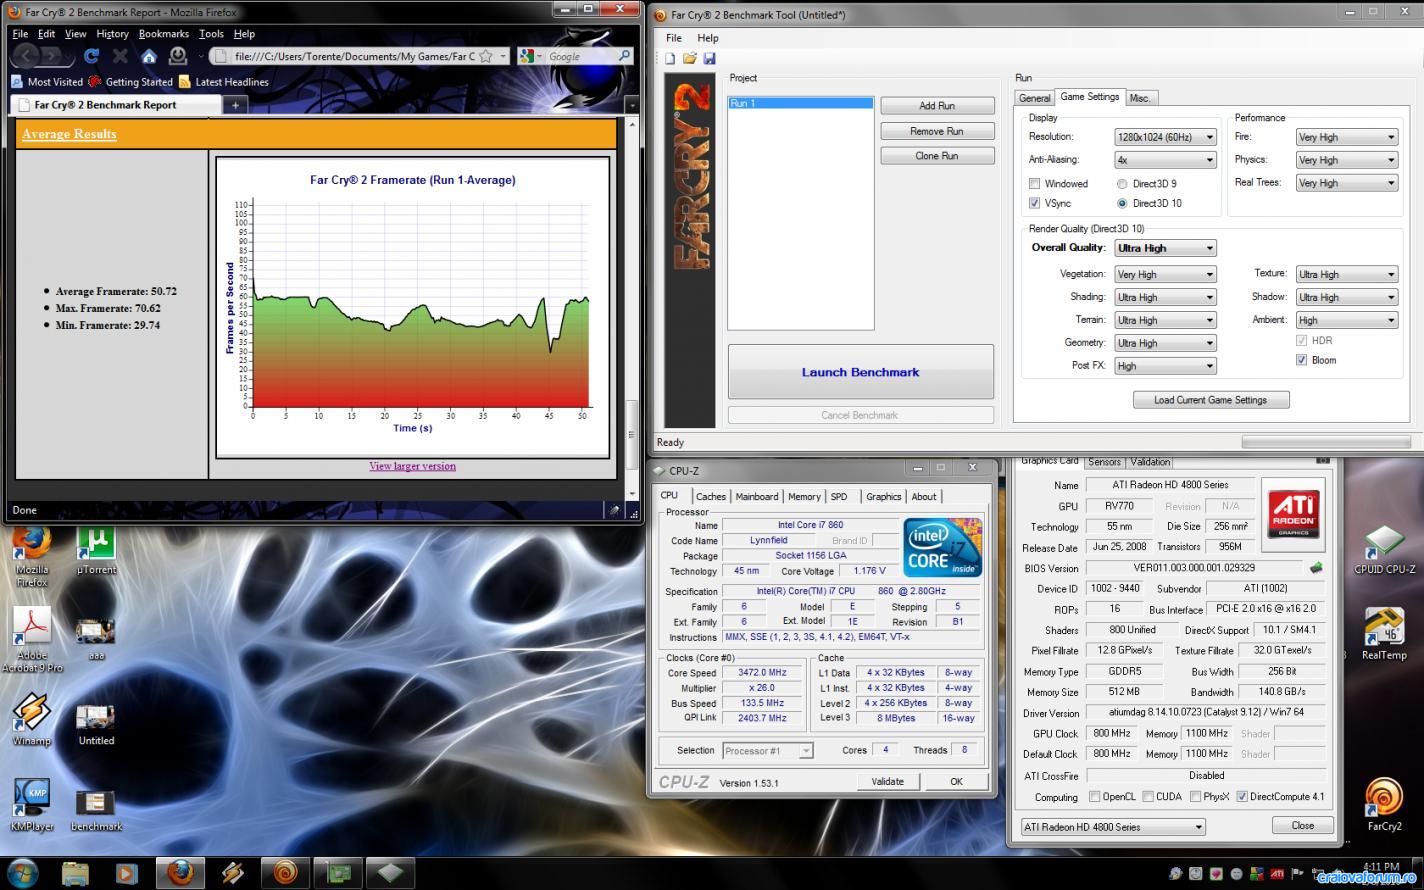Open Mozilla Firefox desktop shortcut

pyautogui.click(x=31, y=555)
